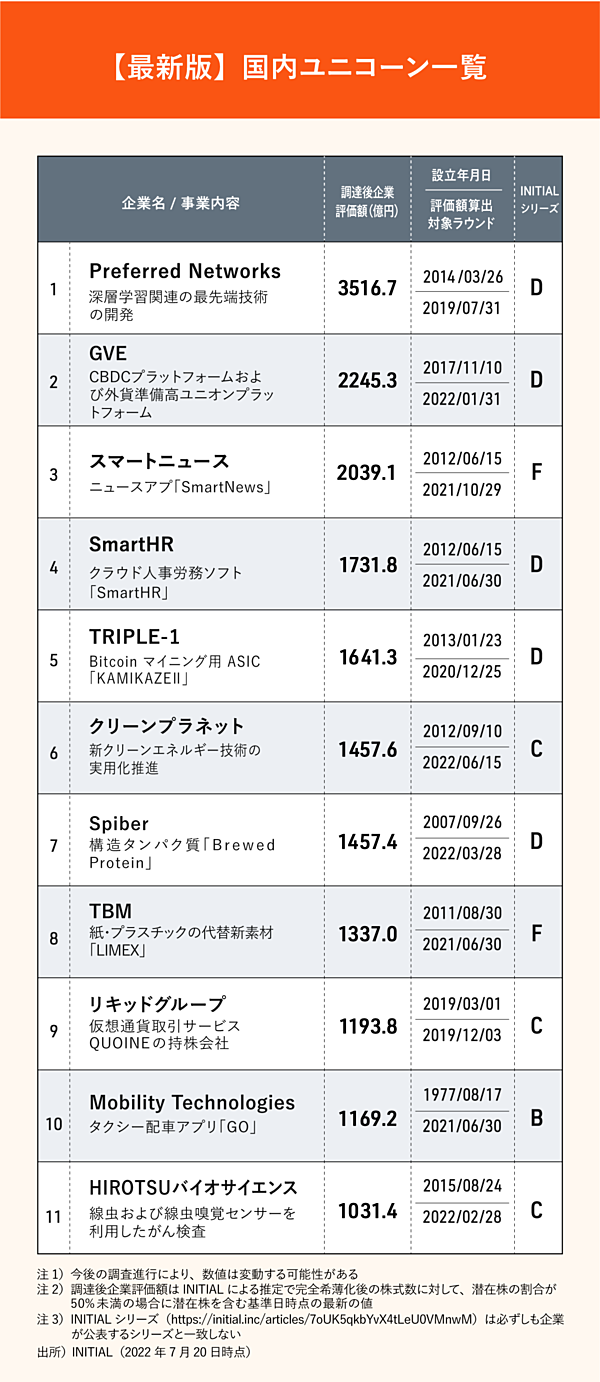Select the Spiber company name
The image size is (600, 1382).
119,823
